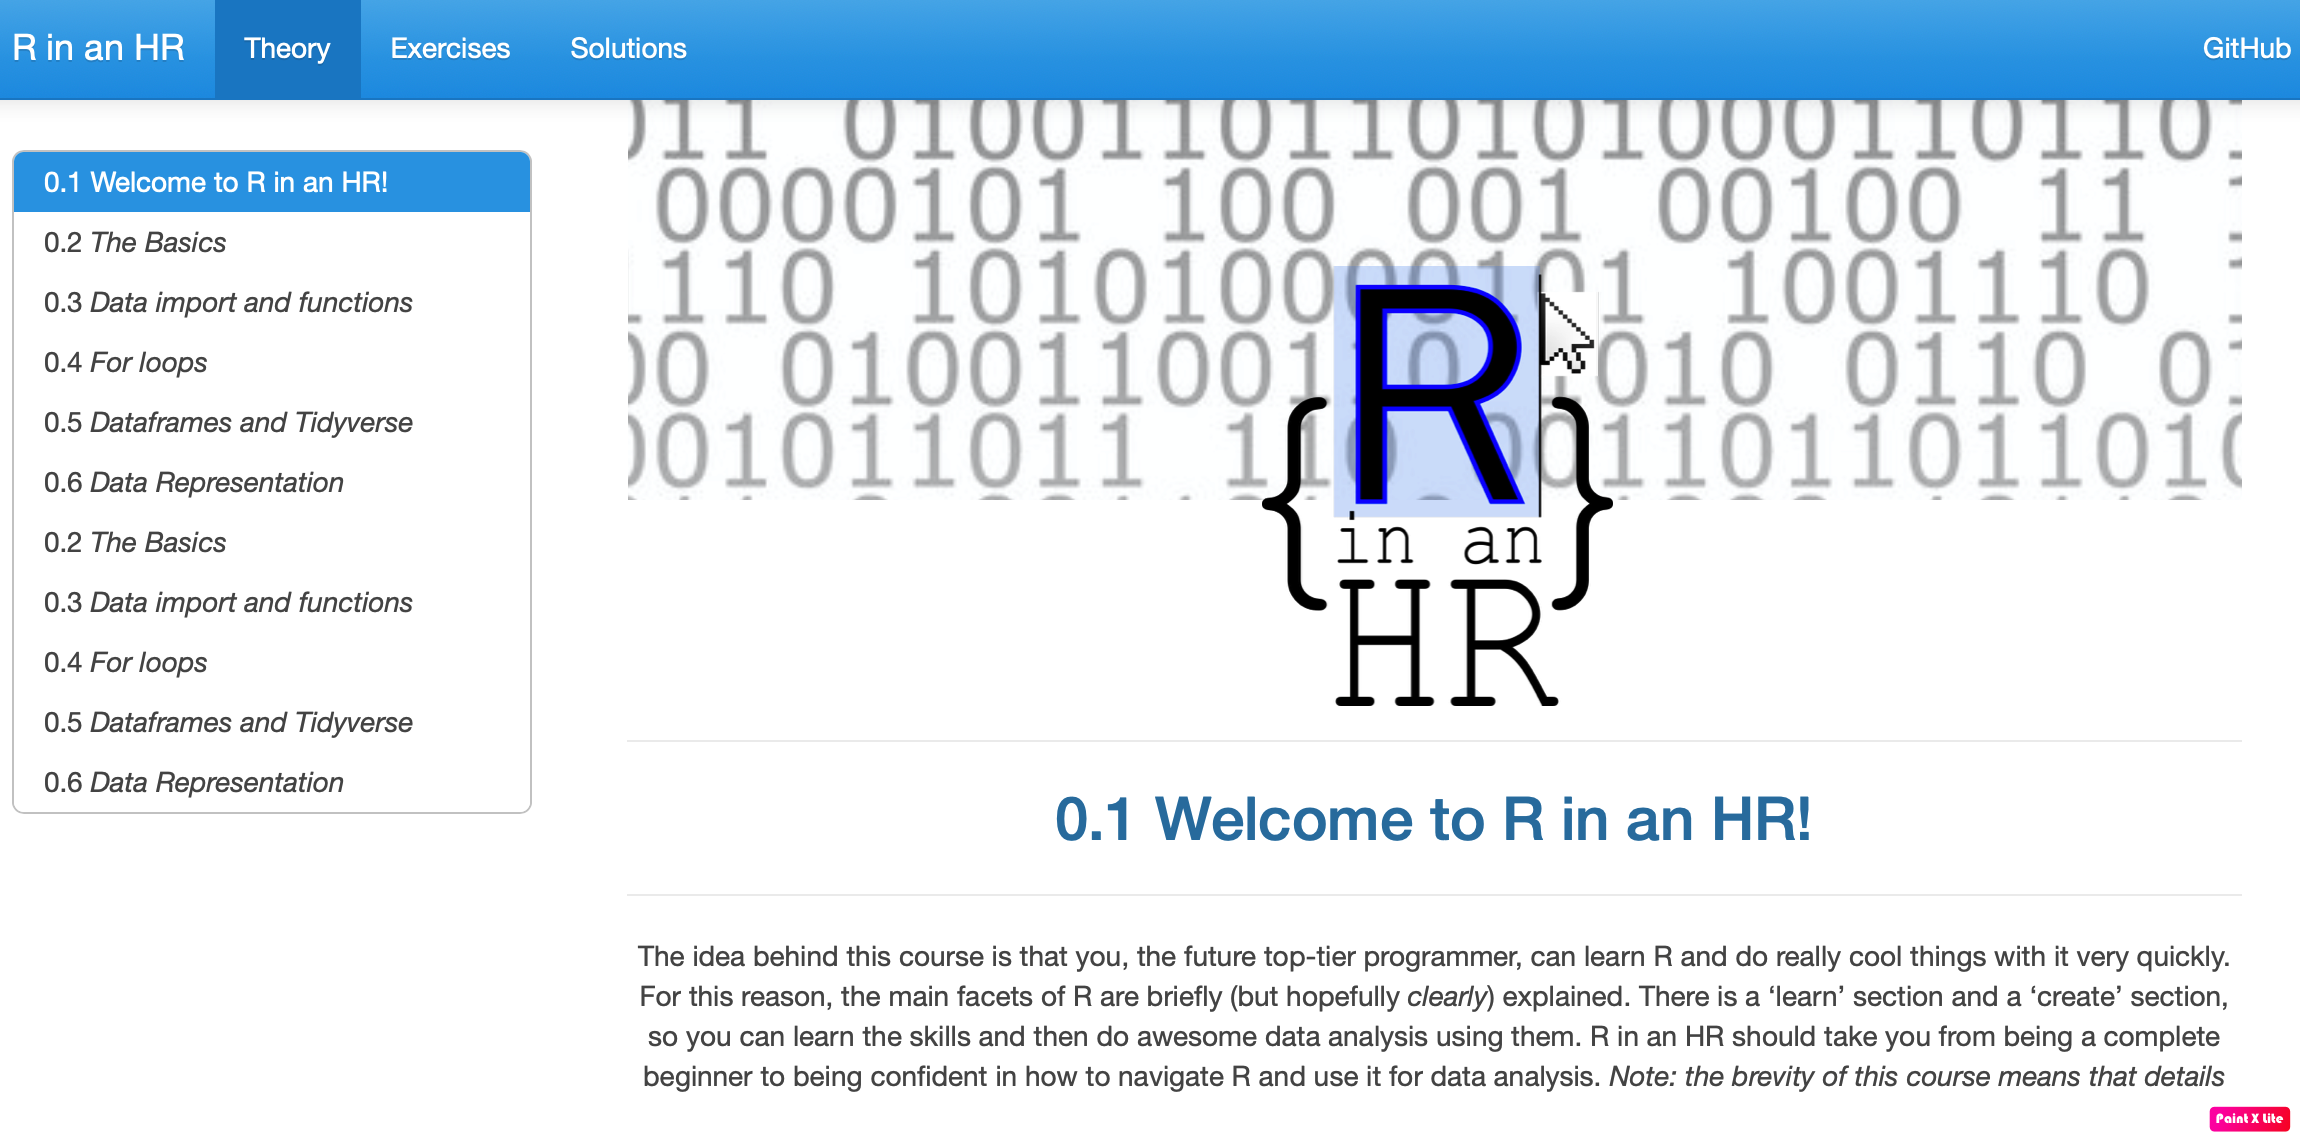
Task: Click the second 0.5 Dataframes and Tidyverse entry
Action: 228,722
